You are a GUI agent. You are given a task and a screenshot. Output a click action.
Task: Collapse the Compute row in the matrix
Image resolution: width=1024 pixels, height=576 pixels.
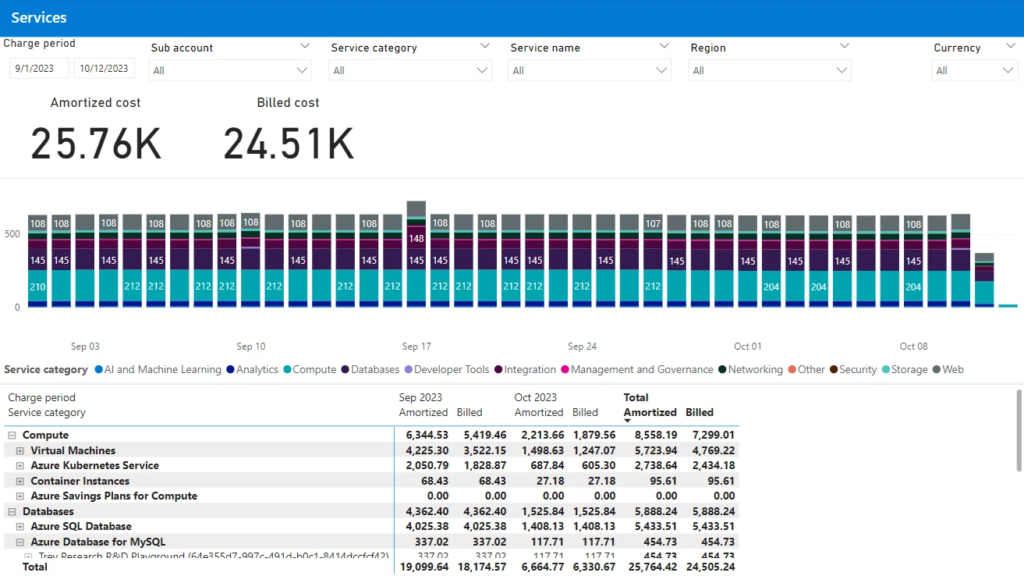tap(12, 436)
